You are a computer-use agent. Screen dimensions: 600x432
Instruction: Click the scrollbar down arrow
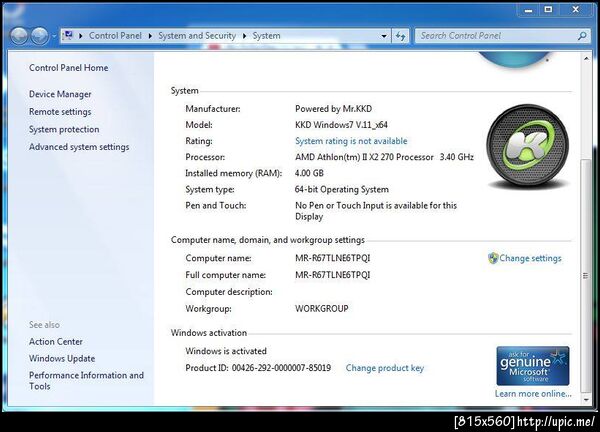pyautogui.click(x=586, y=400)
